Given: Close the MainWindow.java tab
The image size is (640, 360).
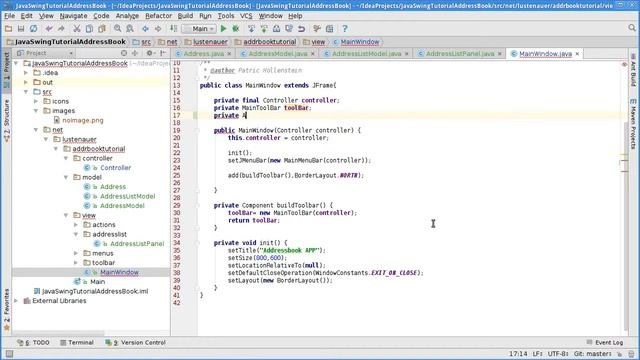Looking at the screenshot, I should point(577,54).
